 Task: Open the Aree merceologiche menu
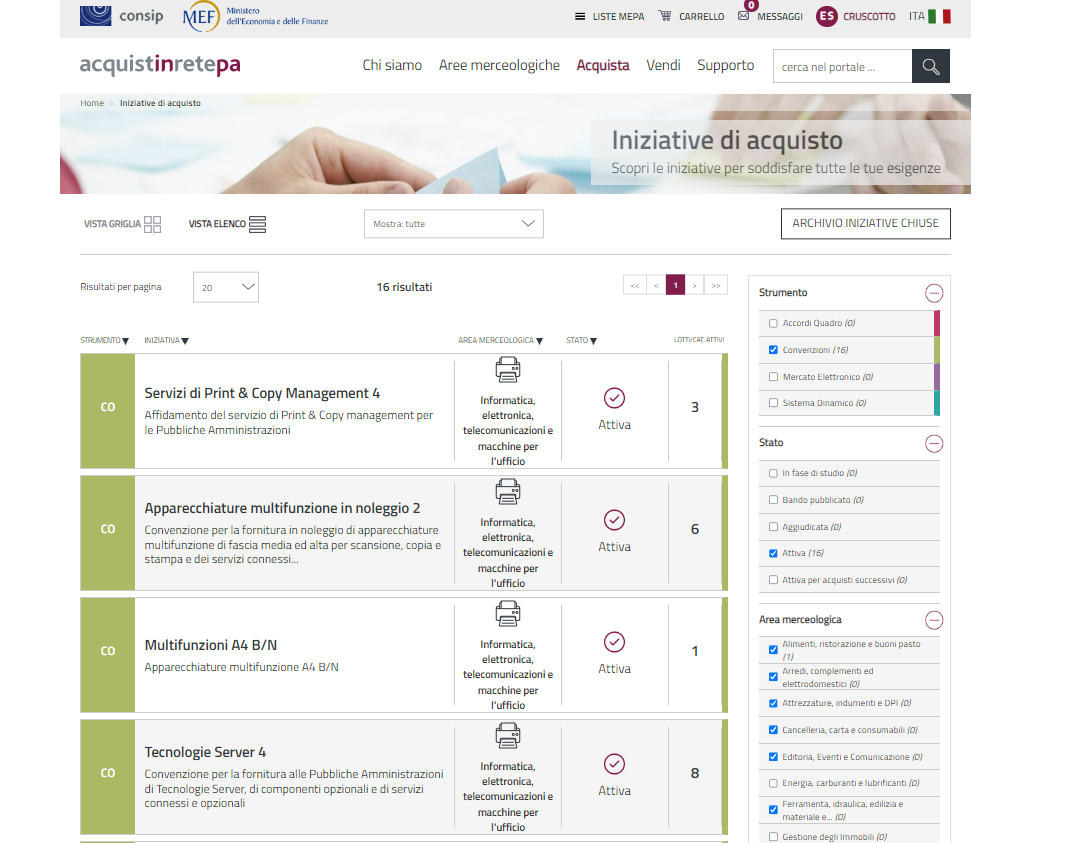point(499,66)
